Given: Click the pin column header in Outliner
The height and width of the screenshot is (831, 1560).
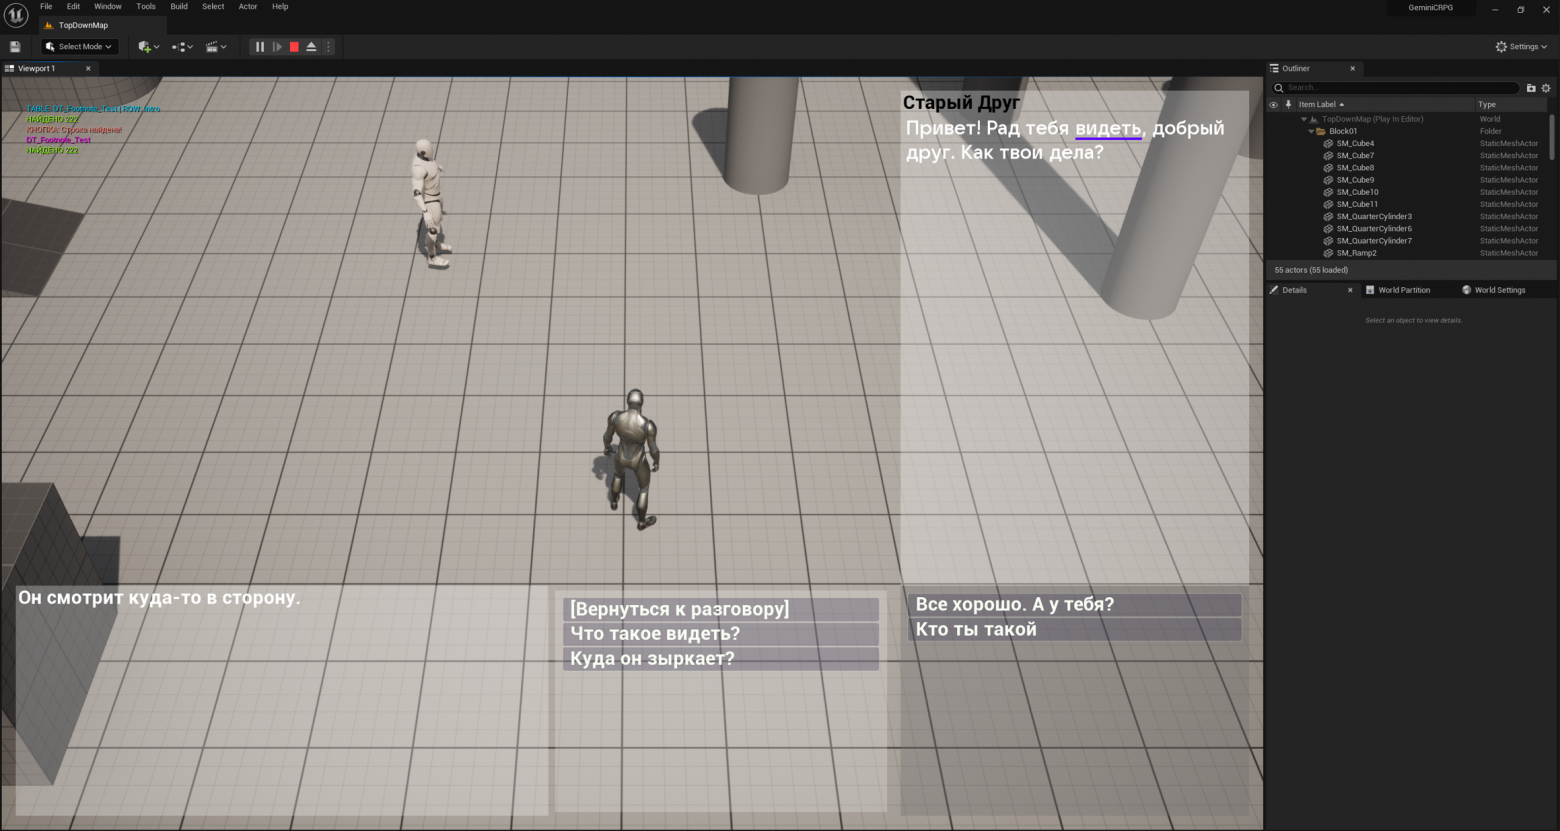Looking at the screenshot, I should pyautogui.click(x=1287, y=104).
